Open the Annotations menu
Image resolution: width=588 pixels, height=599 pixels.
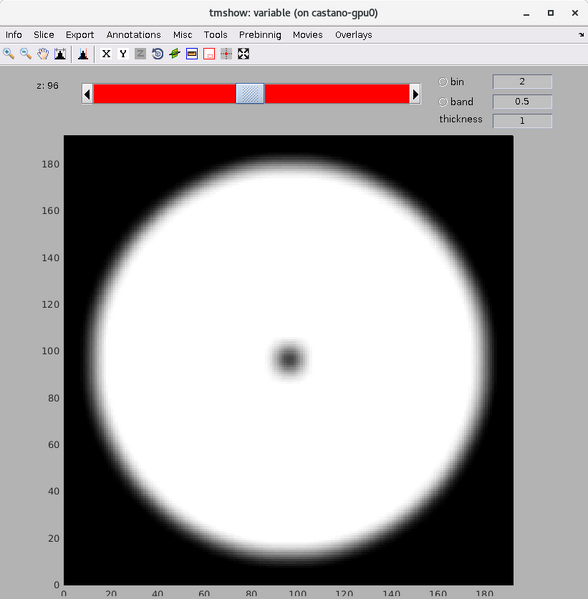pos(134,35)
